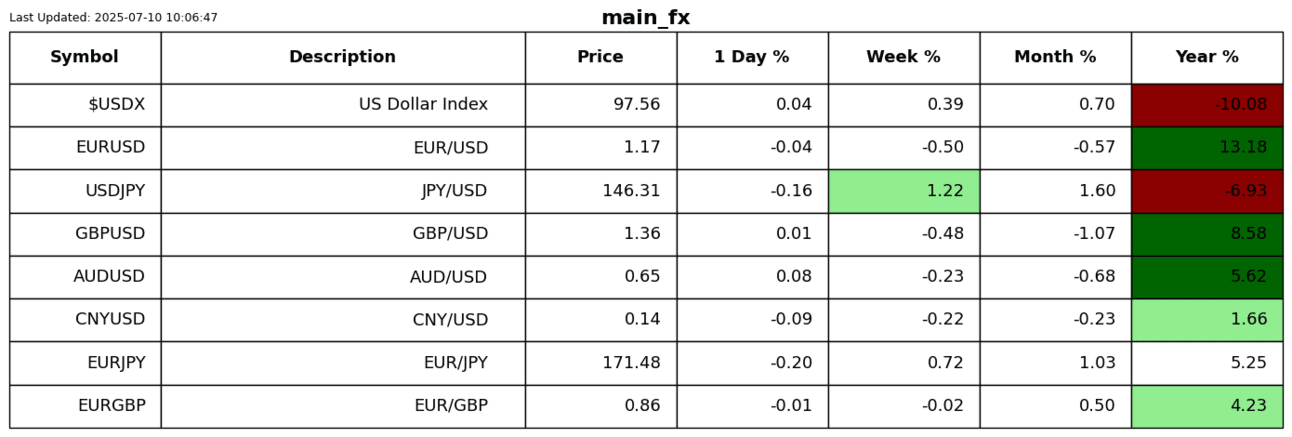Click the 1 Day % column header
The image size is (1292, 437).
(752, 57)
